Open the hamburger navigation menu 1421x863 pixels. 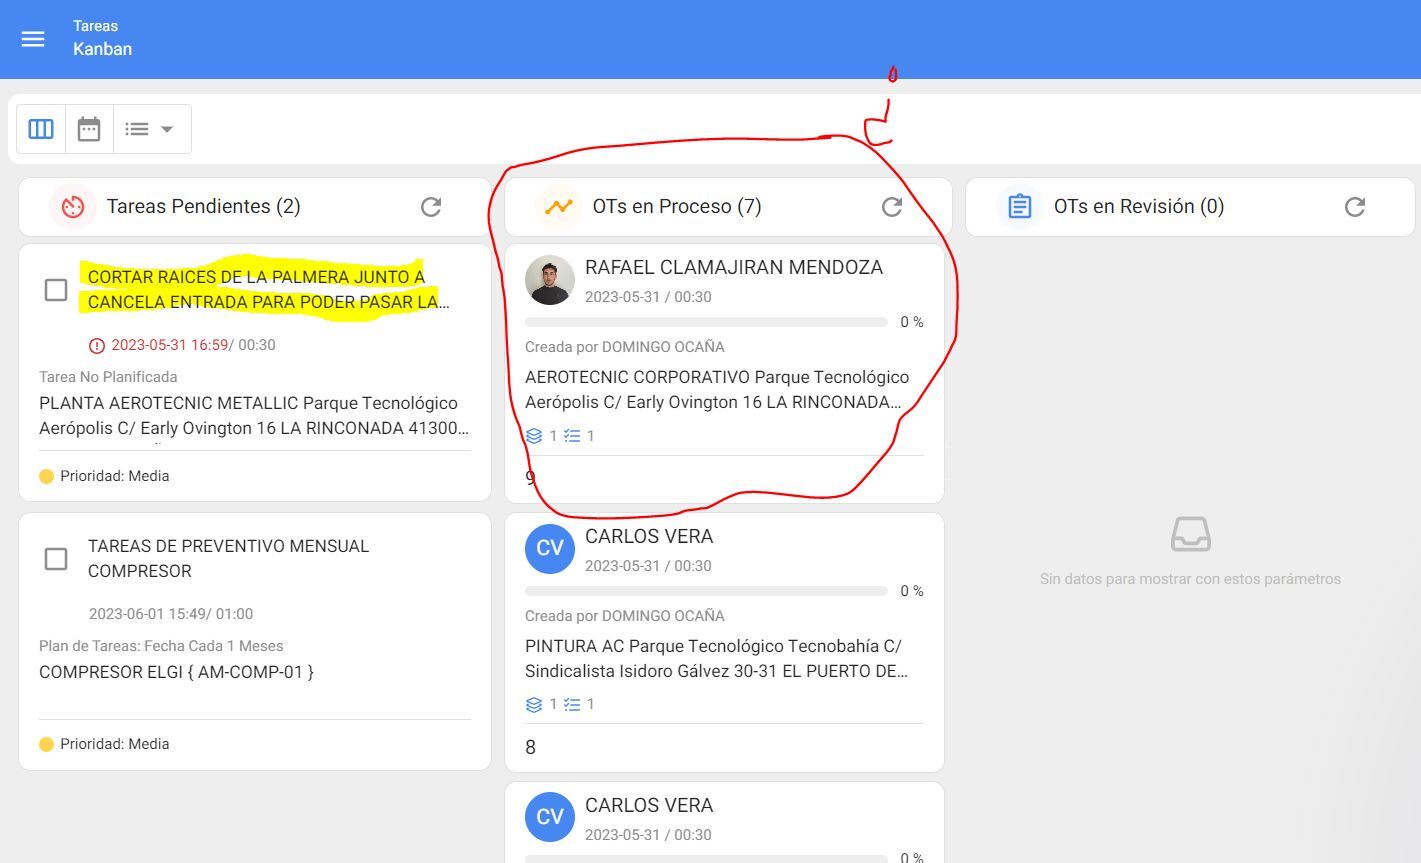pyautogui.click(x=33, y=39)
